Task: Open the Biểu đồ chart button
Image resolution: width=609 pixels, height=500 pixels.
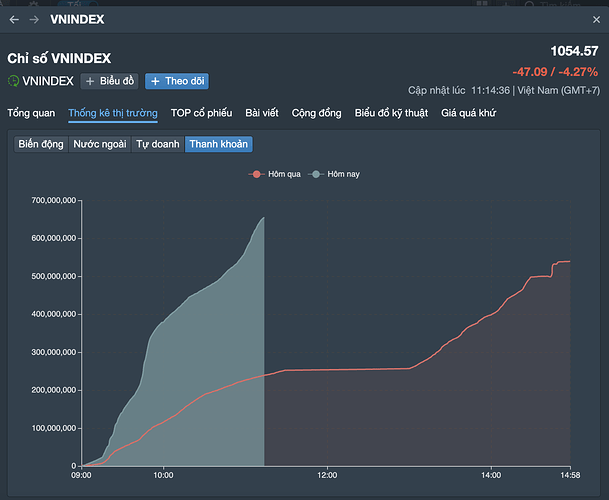Action: pyautogui.click(x=109, y=81)
